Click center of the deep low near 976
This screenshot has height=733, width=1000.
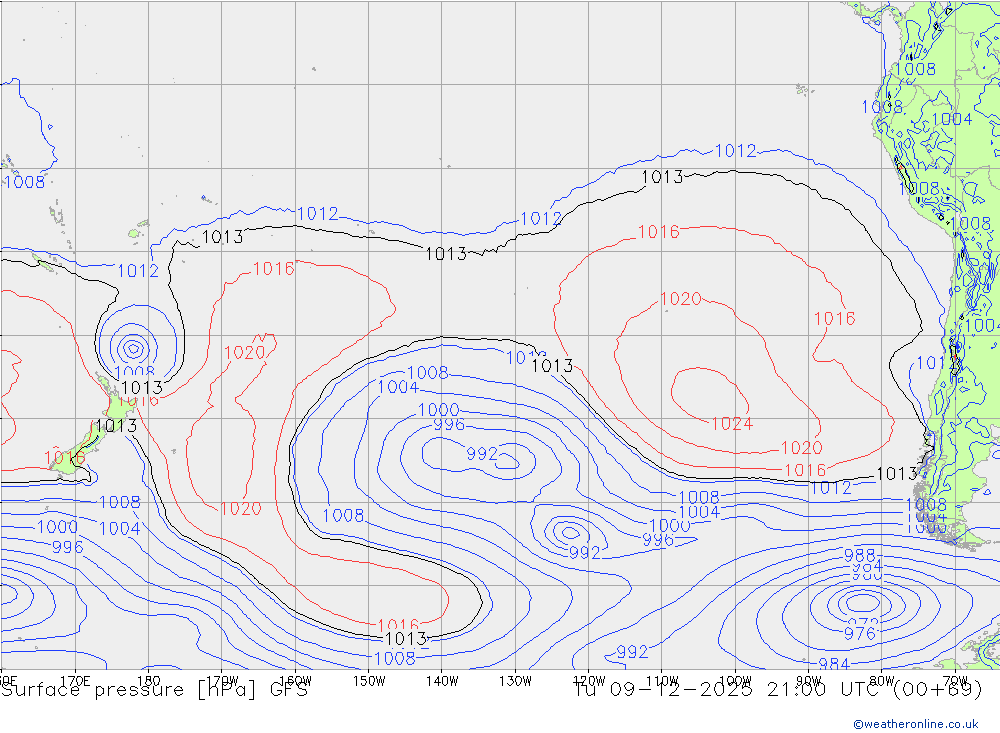coord(860,602)
